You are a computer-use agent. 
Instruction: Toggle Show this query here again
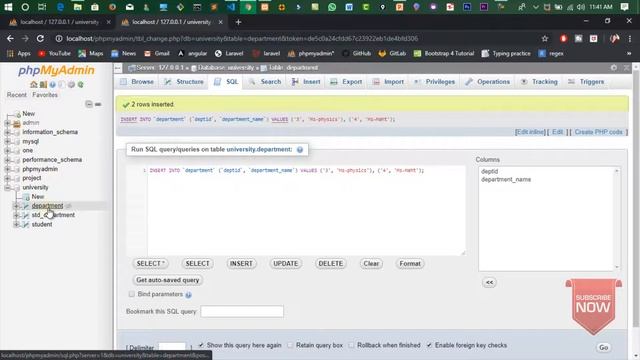point(201,345)
